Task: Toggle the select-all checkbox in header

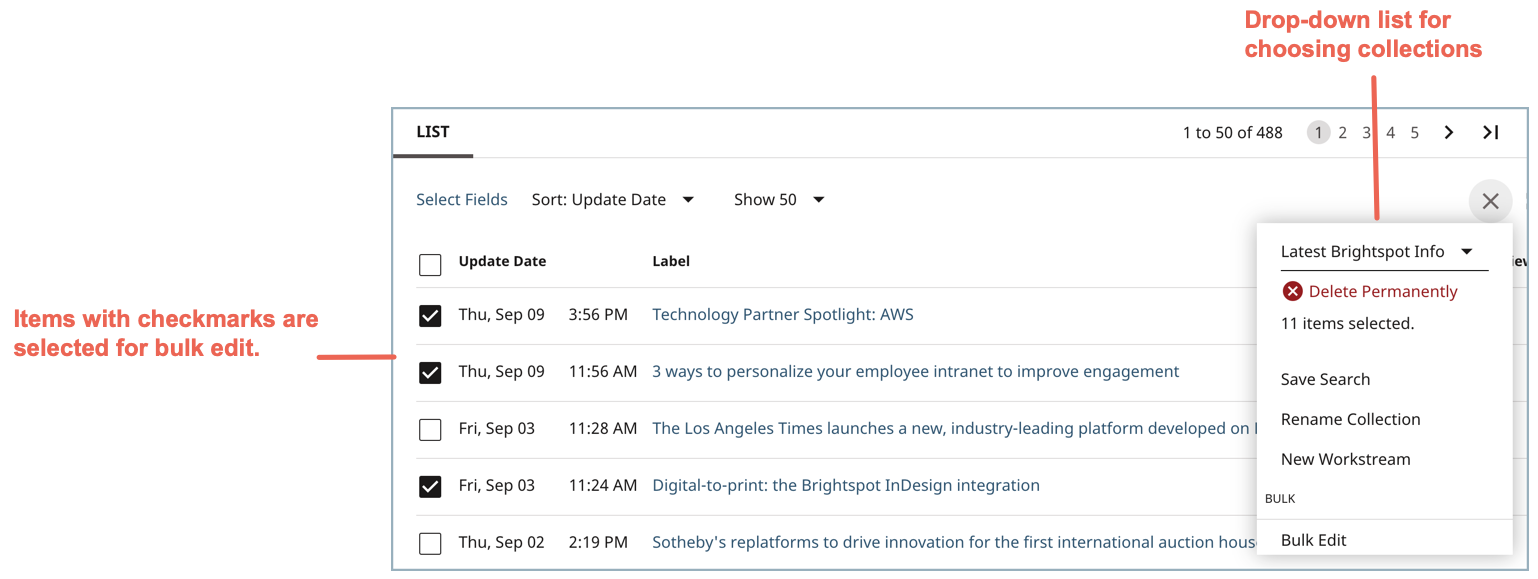Action: [430, 265]
